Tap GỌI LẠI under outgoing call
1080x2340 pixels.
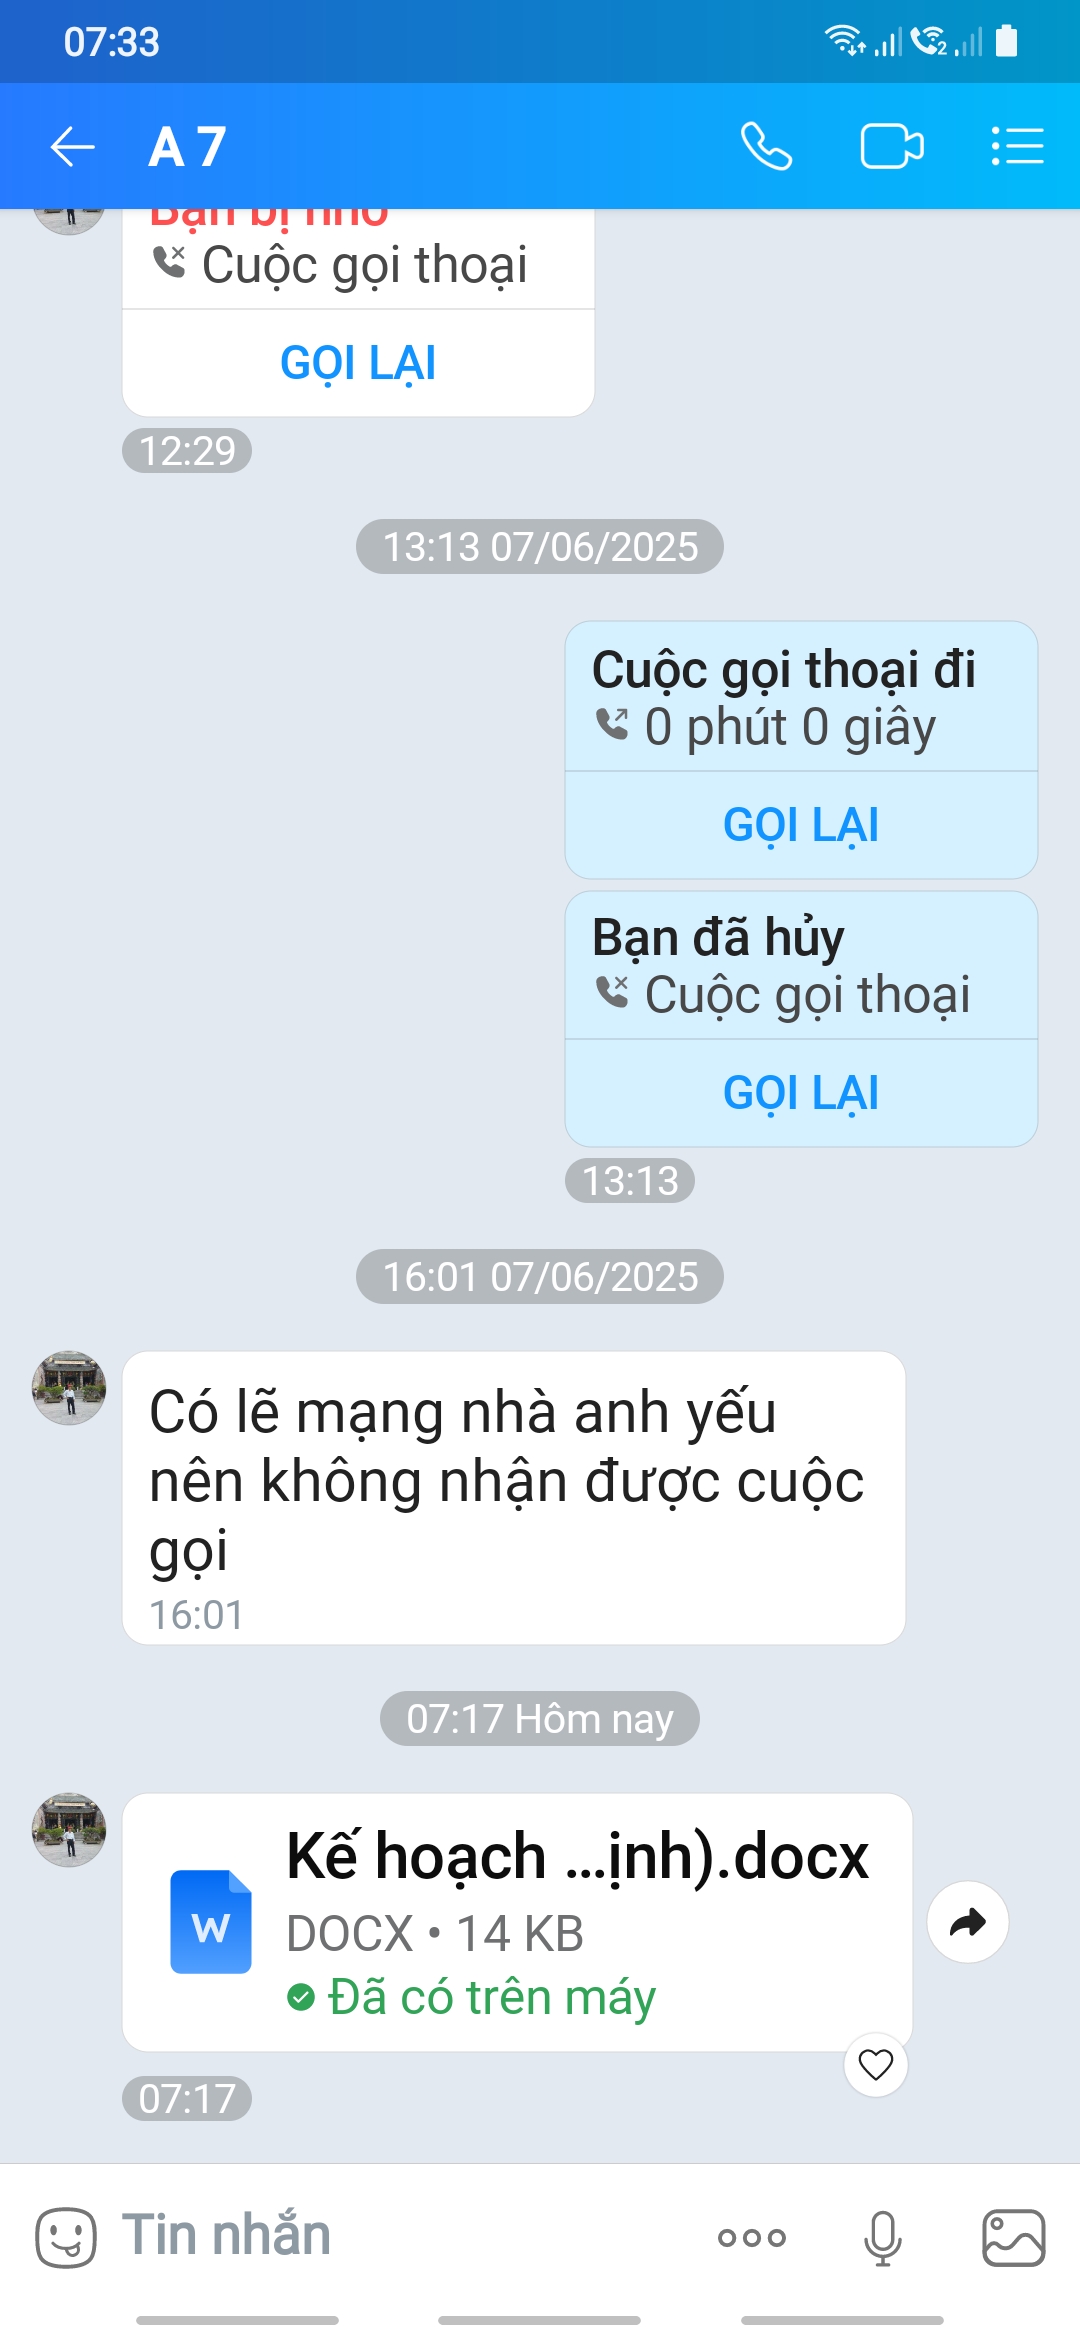coord(801,825)
